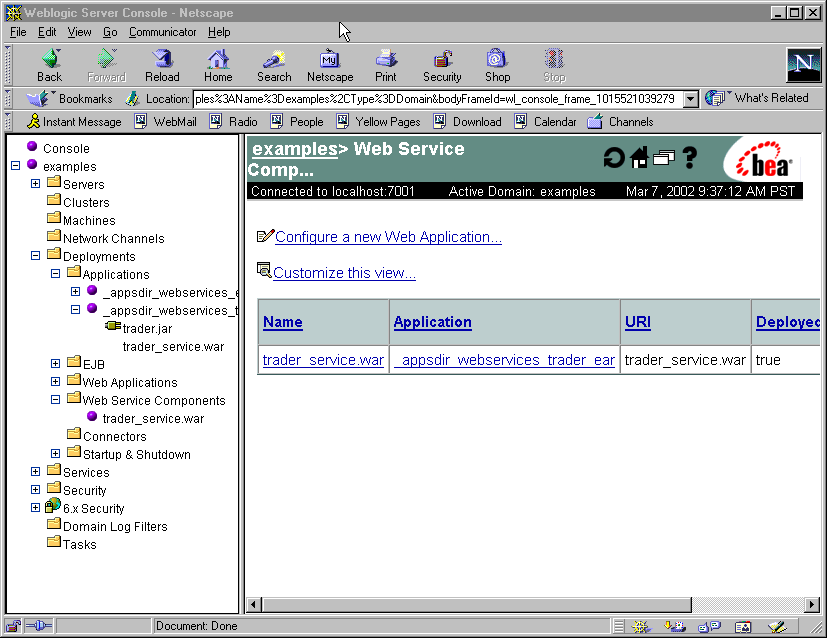827x638 pixels.
Task: Click the console refresh icon in header
Action: click(x=614, y=158)
